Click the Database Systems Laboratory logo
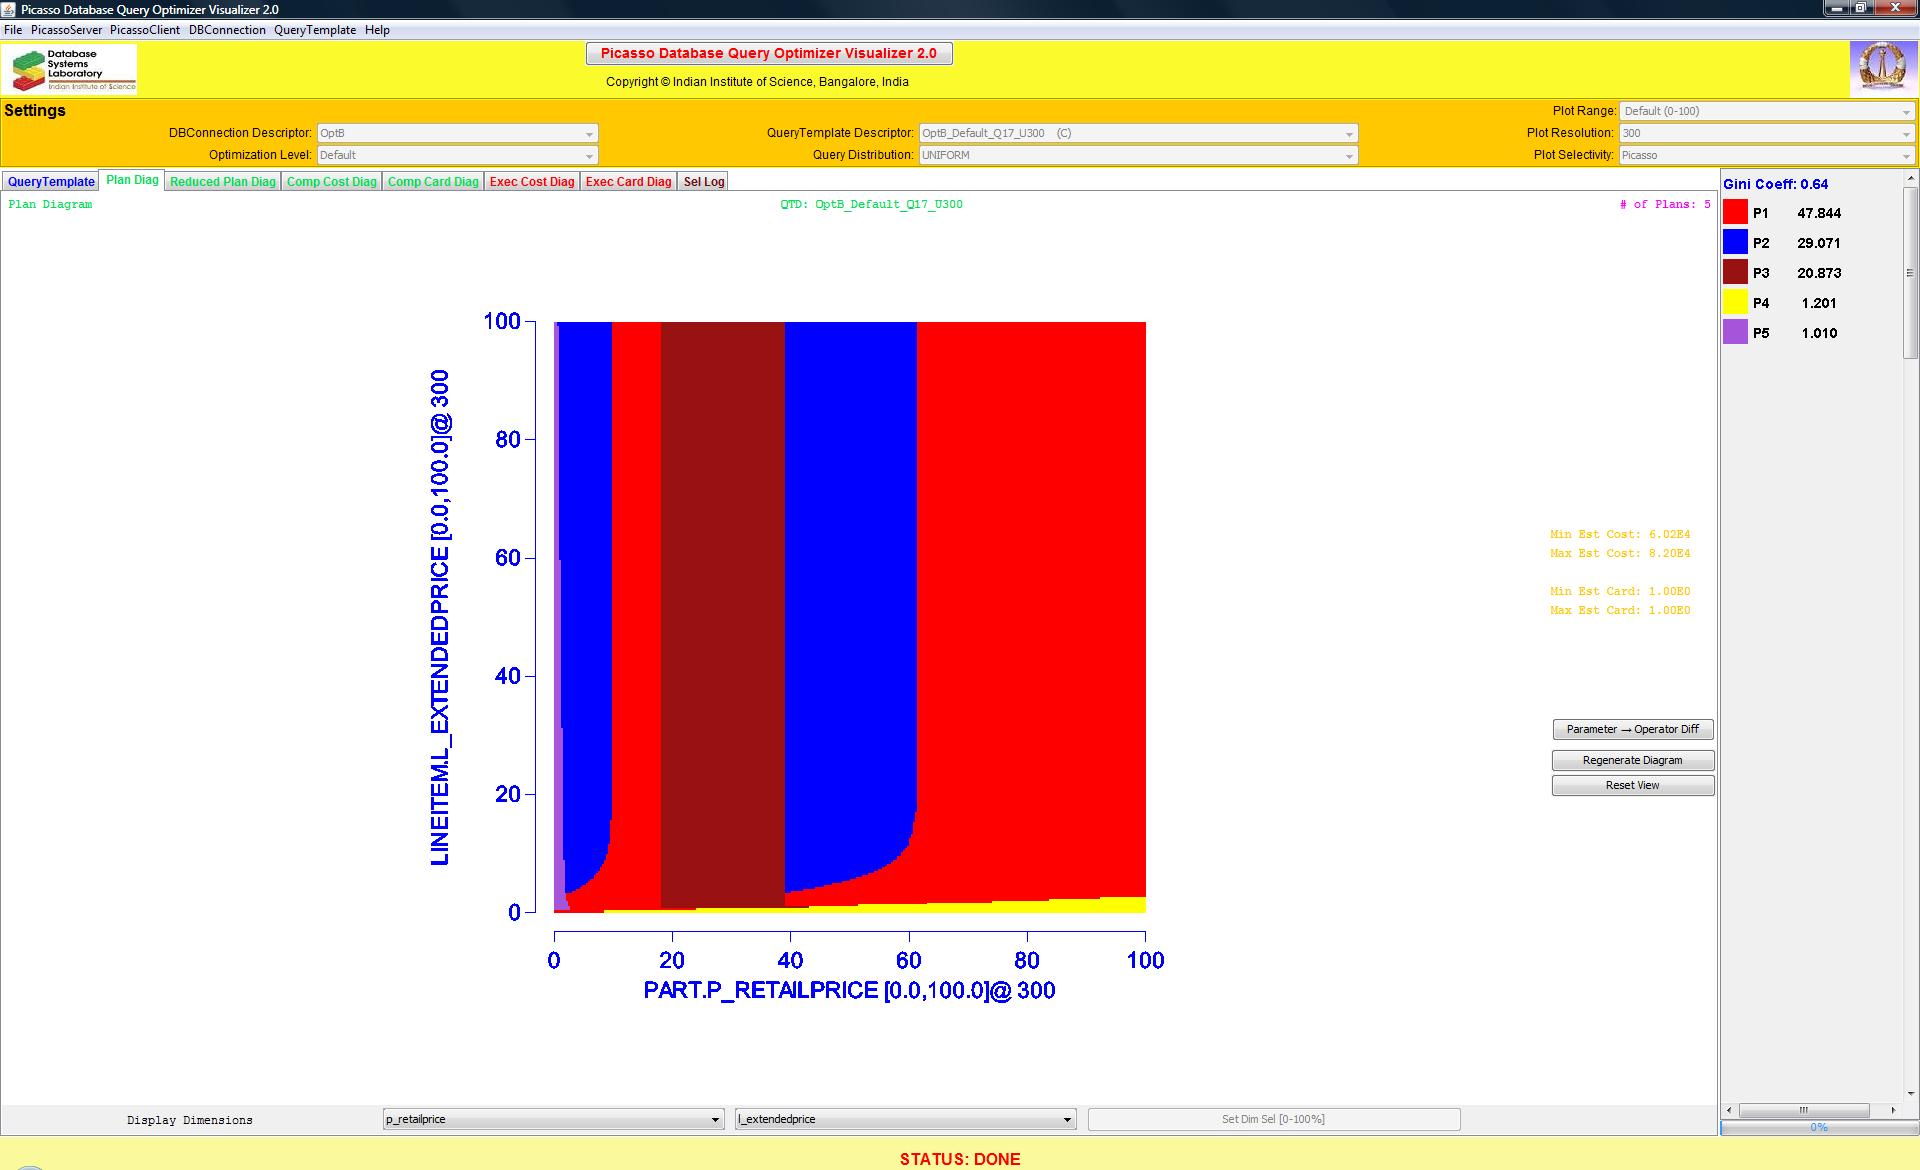The image size is (1920, 1170). (x=72, y=70)
